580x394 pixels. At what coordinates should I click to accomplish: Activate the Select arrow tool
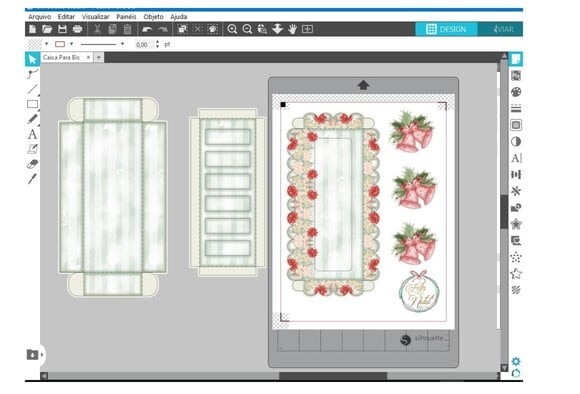coord(33,59)
